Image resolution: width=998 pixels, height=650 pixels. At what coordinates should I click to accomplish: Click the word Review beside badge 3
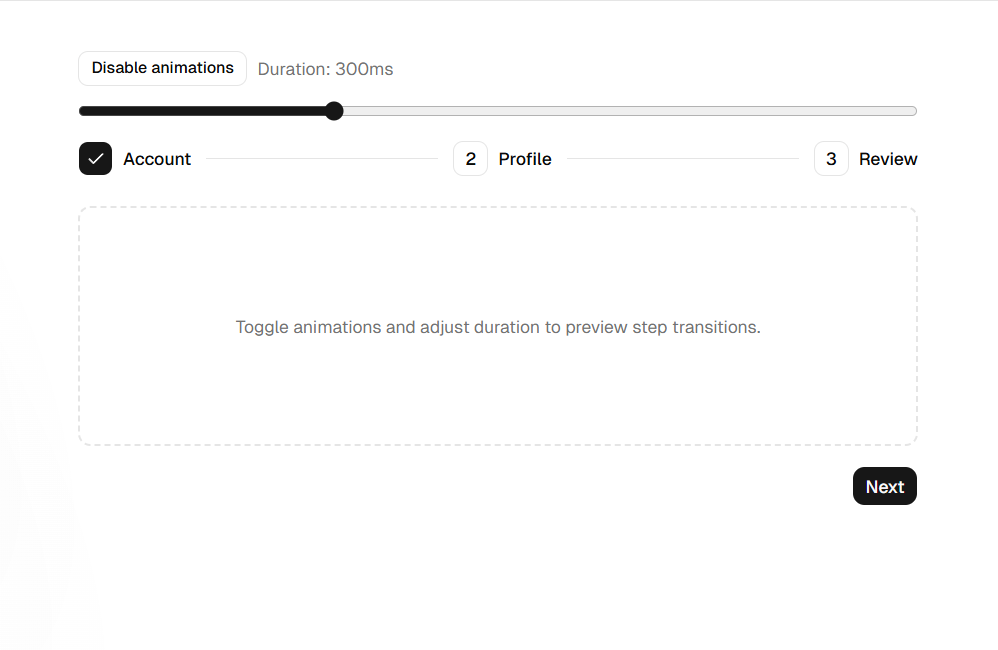point(888,159)
